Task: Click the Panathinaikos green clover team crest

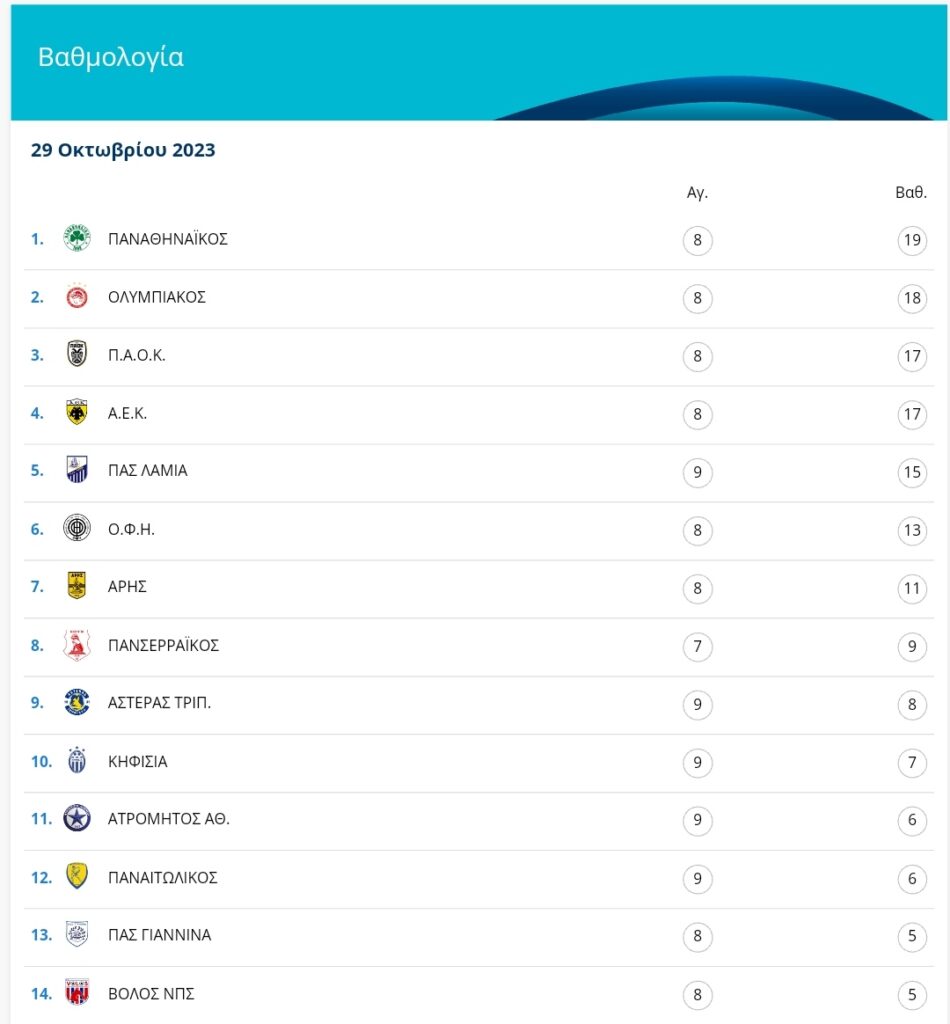Action: [76, 238]
